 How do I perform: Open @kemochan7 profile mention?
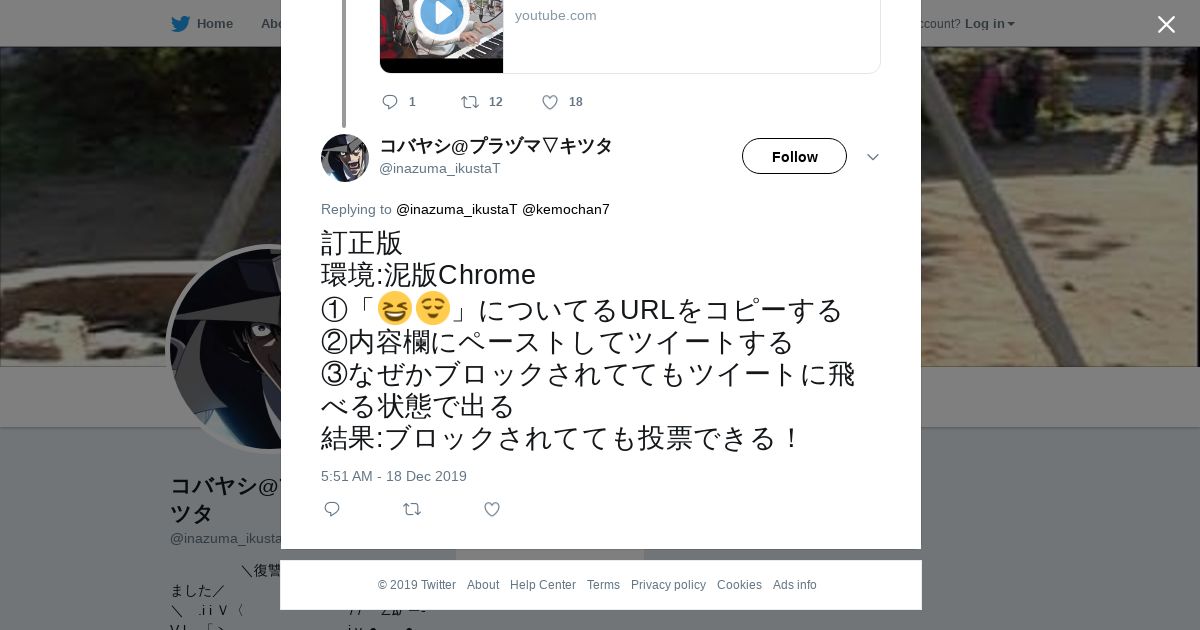tap(565, 209)
